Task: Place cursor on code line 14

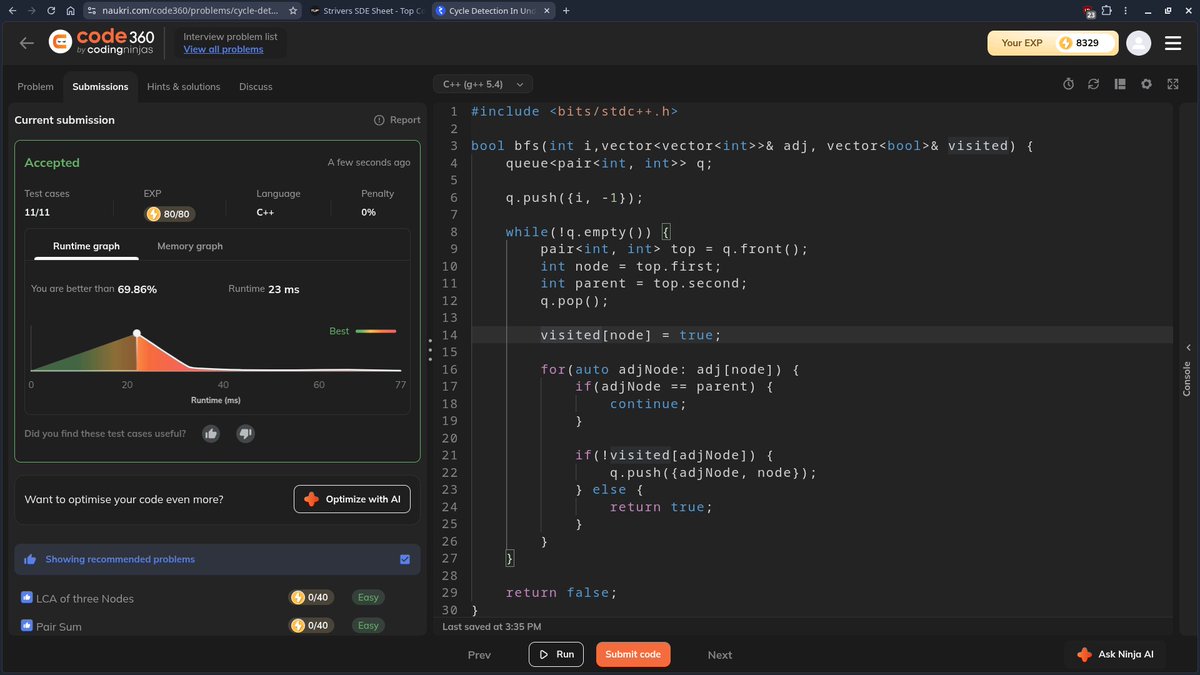Action: (x=820, y=335)
